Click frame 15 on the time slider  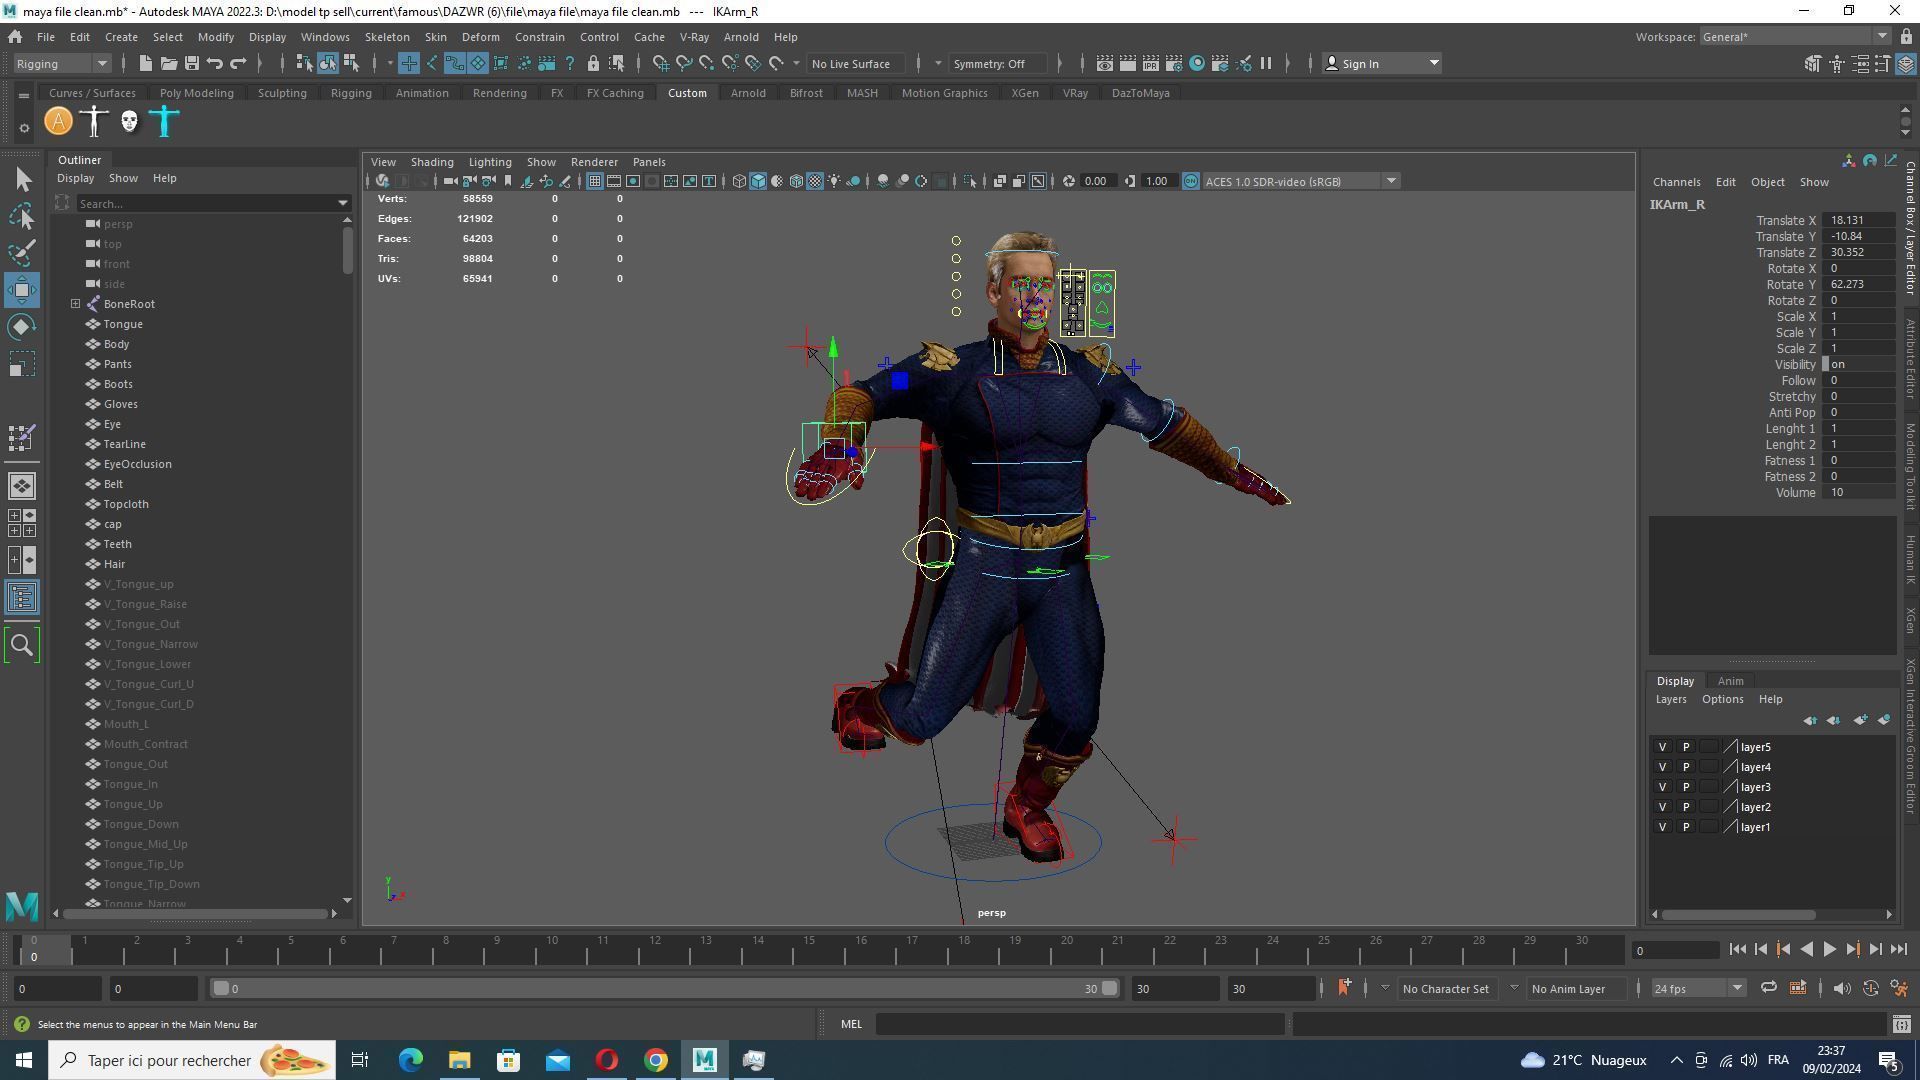pyautogui.click(x=808, y=948)
